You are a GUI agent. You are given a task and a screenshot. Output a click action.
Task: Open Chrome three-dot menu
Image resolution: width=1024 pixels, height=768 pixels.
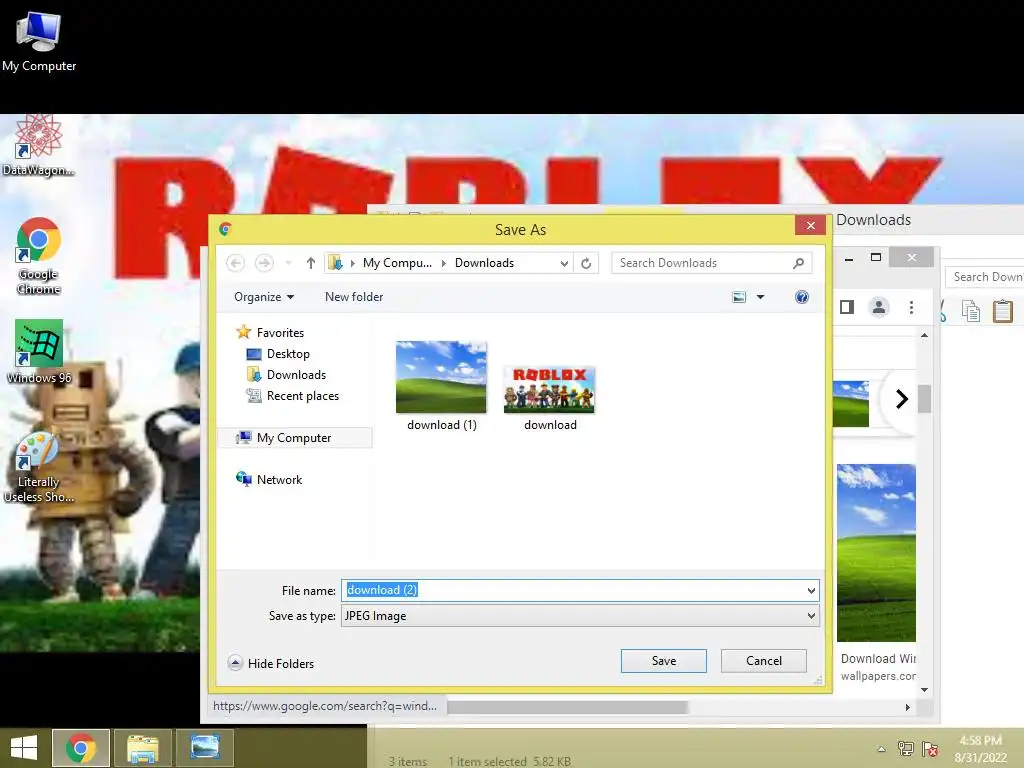tap(912, 307)
